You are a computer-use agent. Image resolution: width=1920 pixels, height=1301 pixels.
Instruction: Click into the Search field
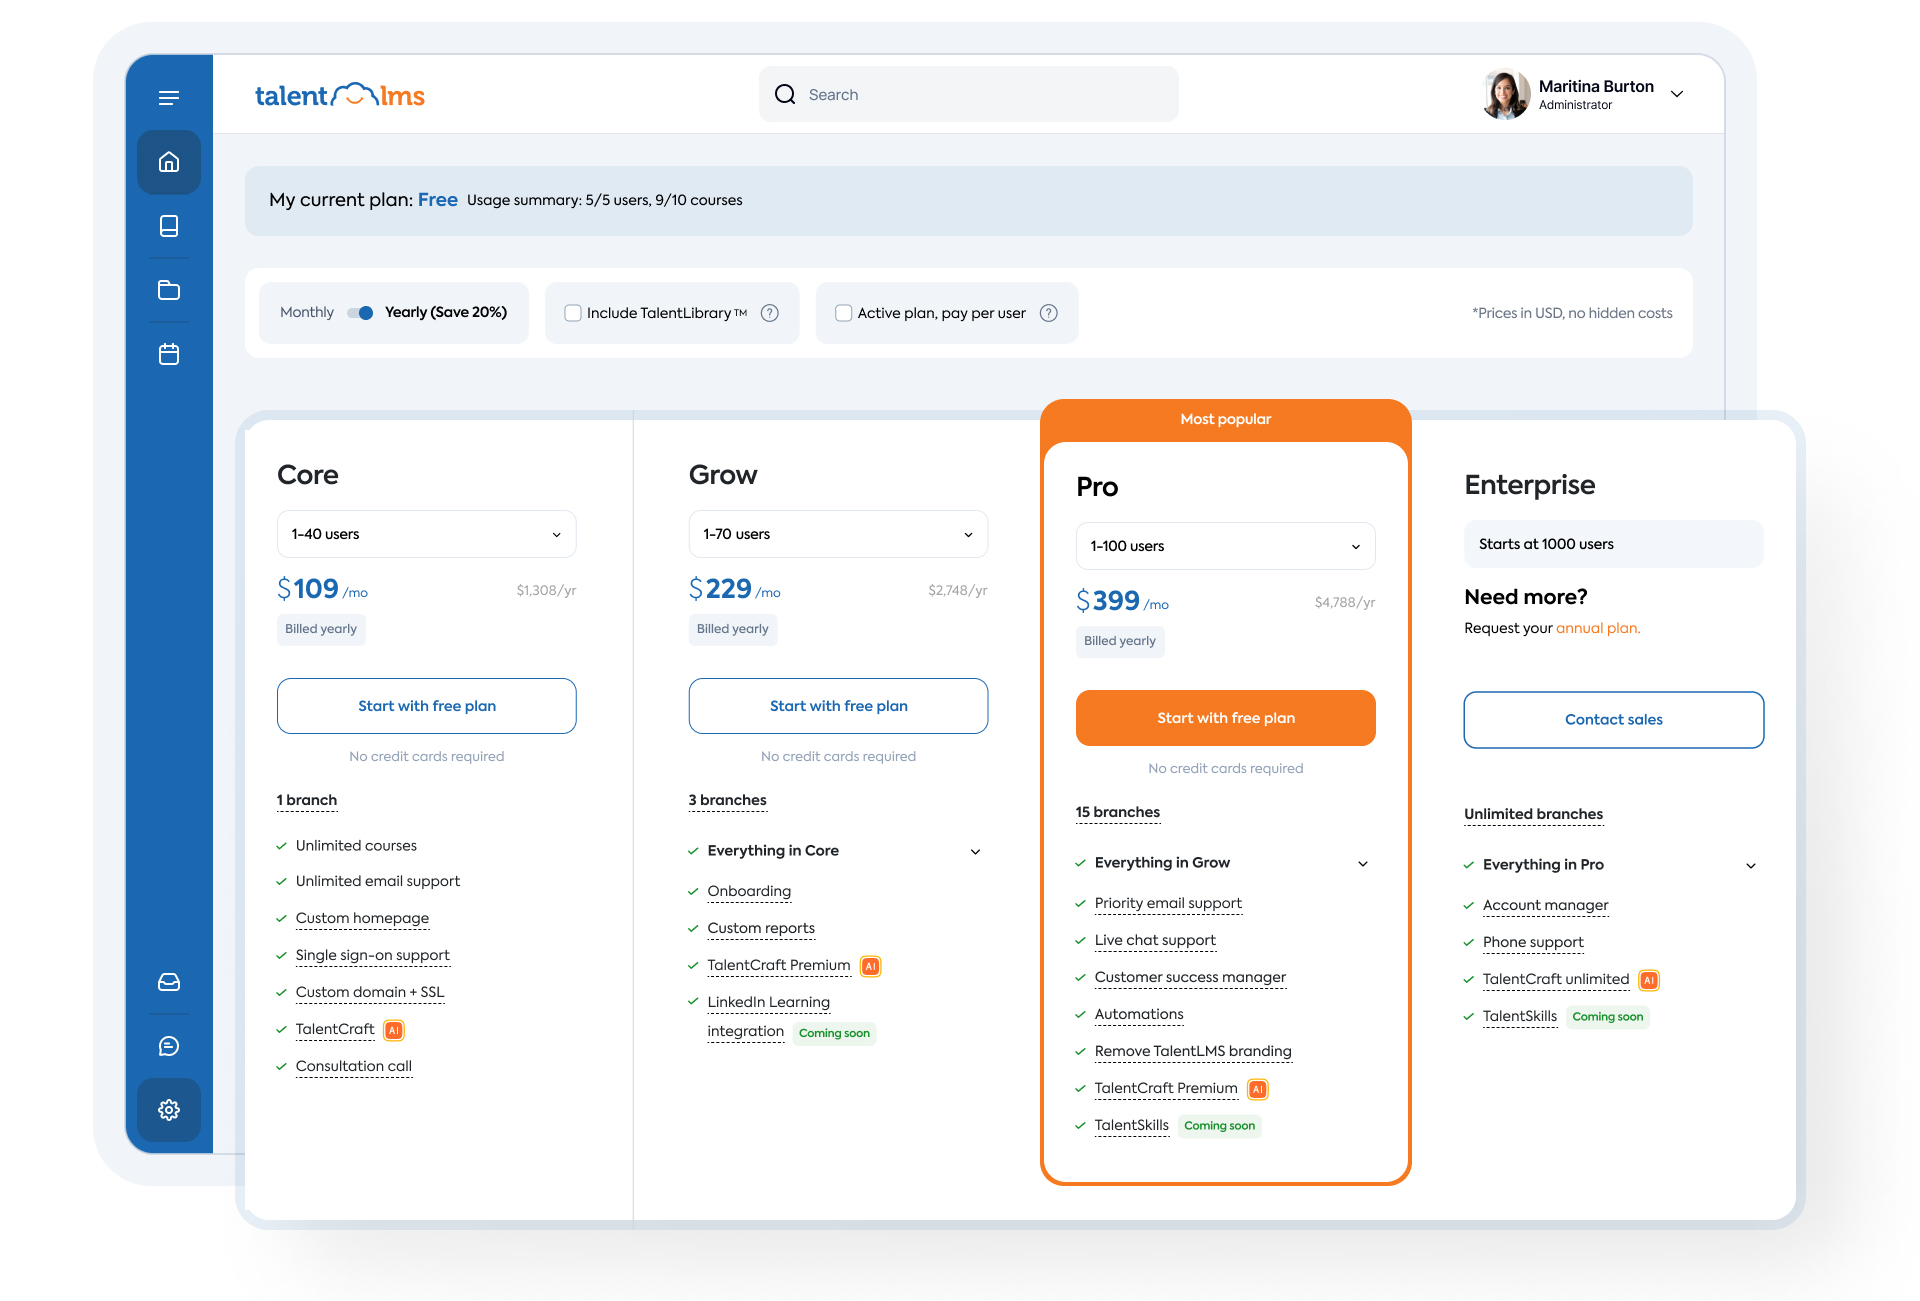click(969, 94)
